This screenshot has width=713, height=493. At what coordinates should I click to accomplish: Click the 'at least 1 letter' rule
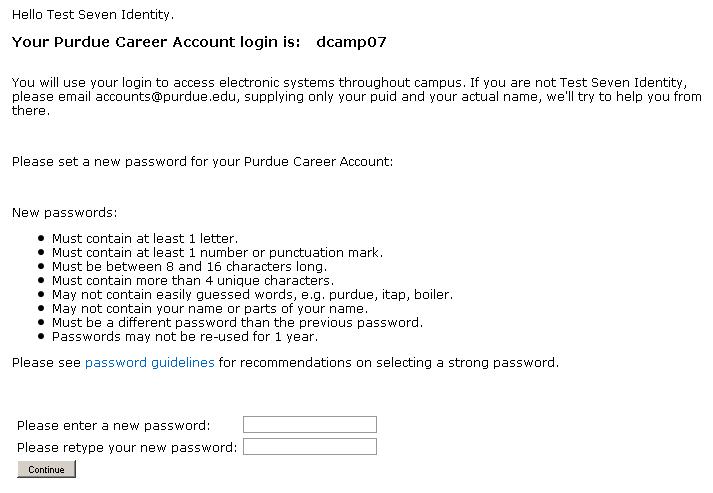(145, 239)
